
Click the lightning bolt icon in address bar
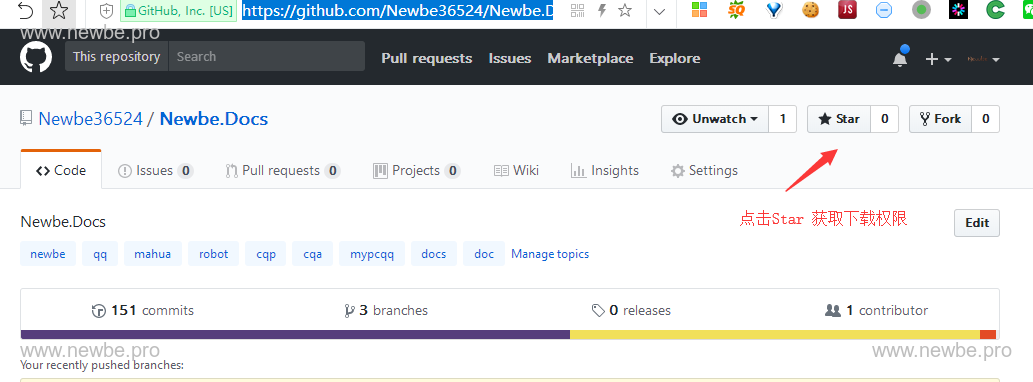tap(601, 10)
